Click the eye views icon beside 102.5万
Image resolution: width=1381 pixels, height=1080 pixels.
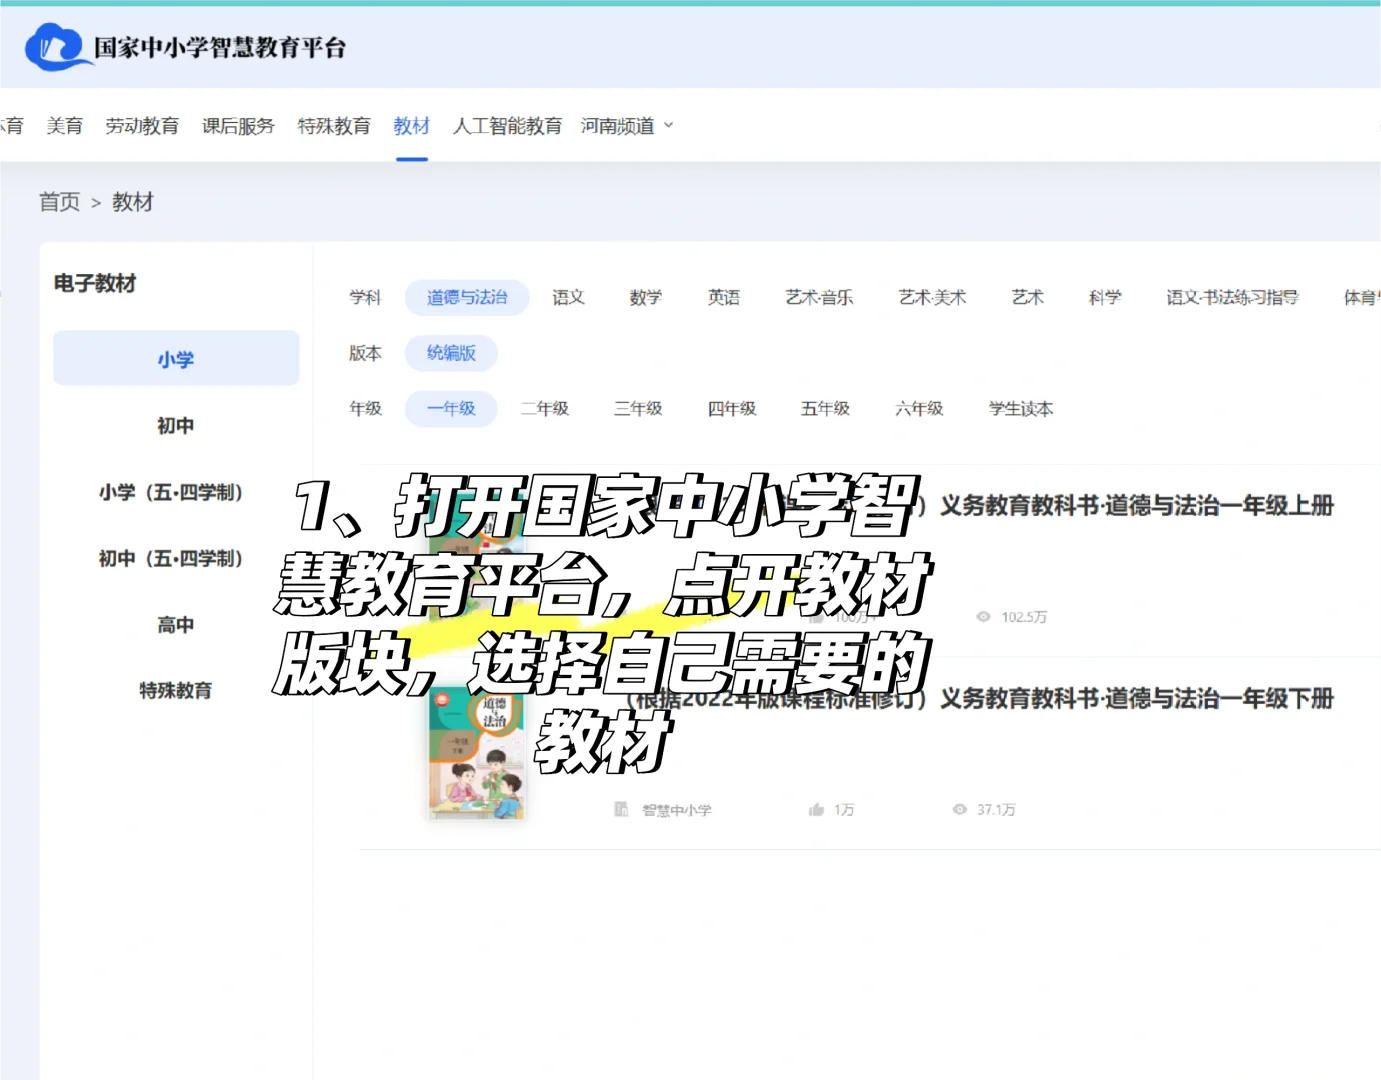tap(984, 617)
